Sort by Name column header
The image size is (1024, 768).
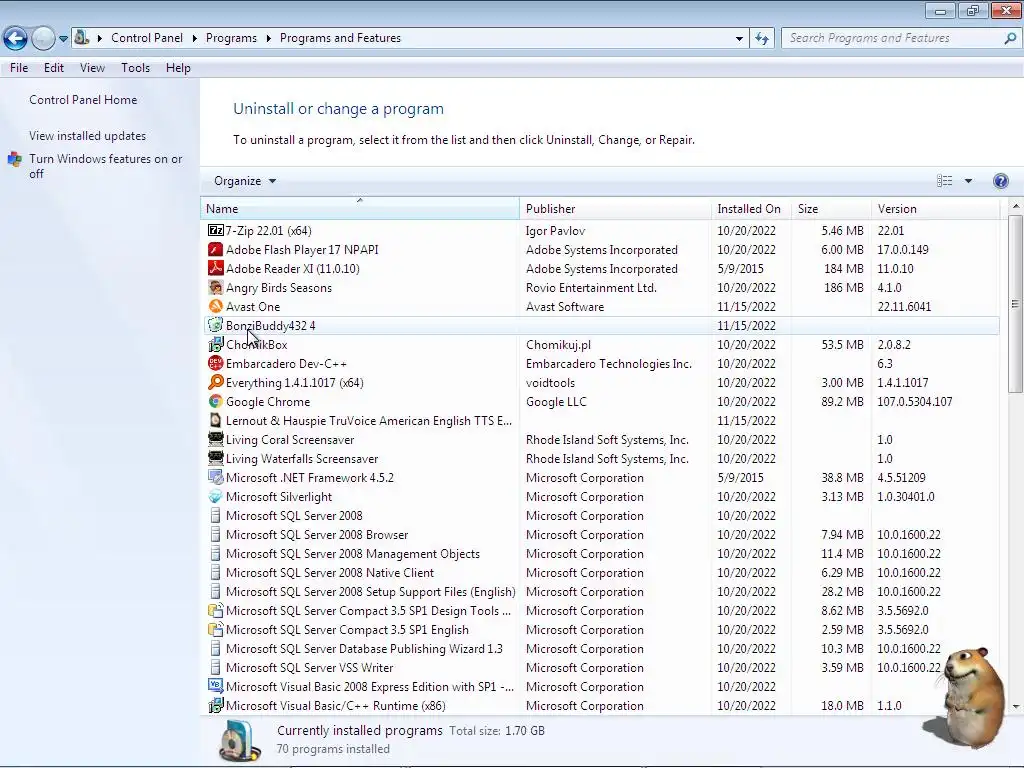(360, 209)
